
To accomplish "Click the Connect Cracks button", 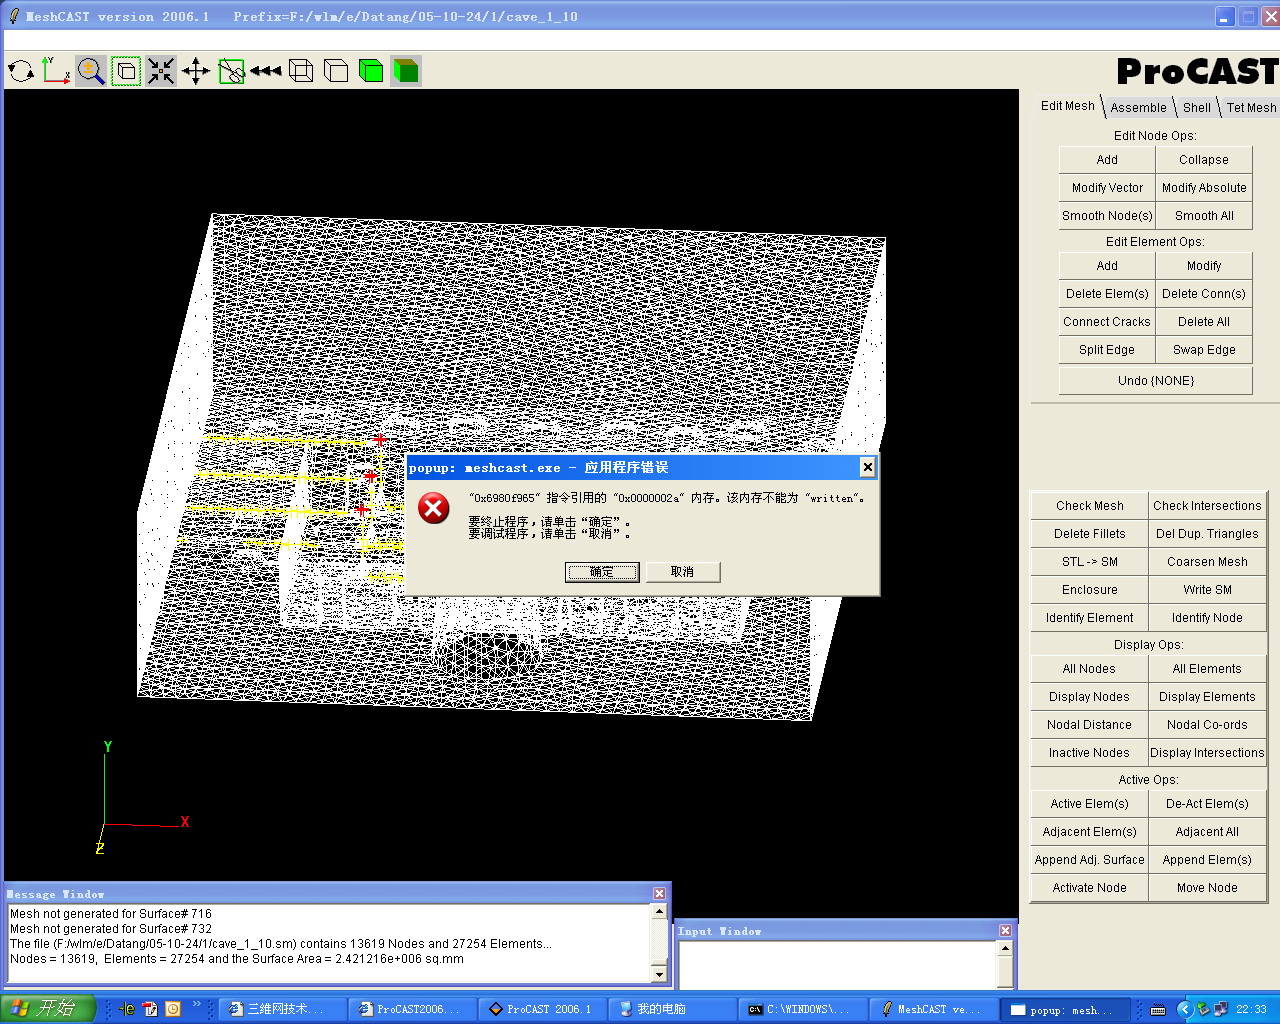I will pos(1107,322).
